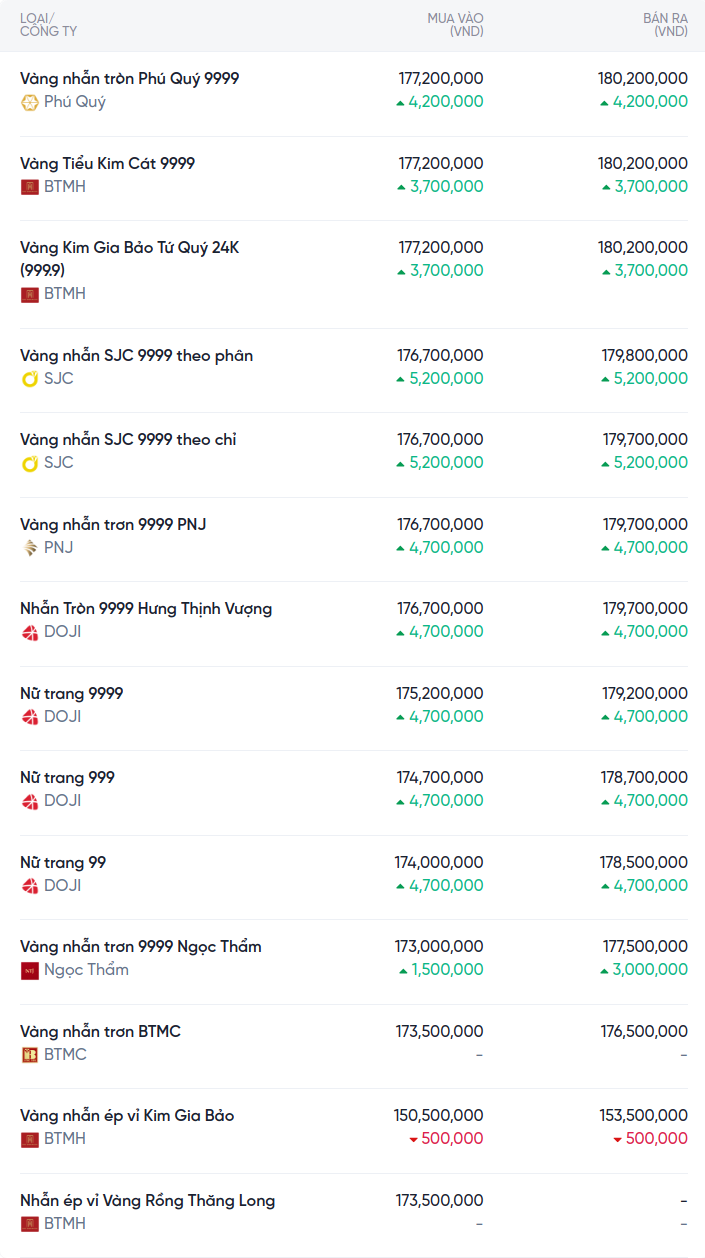Click the PNJ company logo icon
Viewport: 705px width, 1258px height.
(30, 548)
